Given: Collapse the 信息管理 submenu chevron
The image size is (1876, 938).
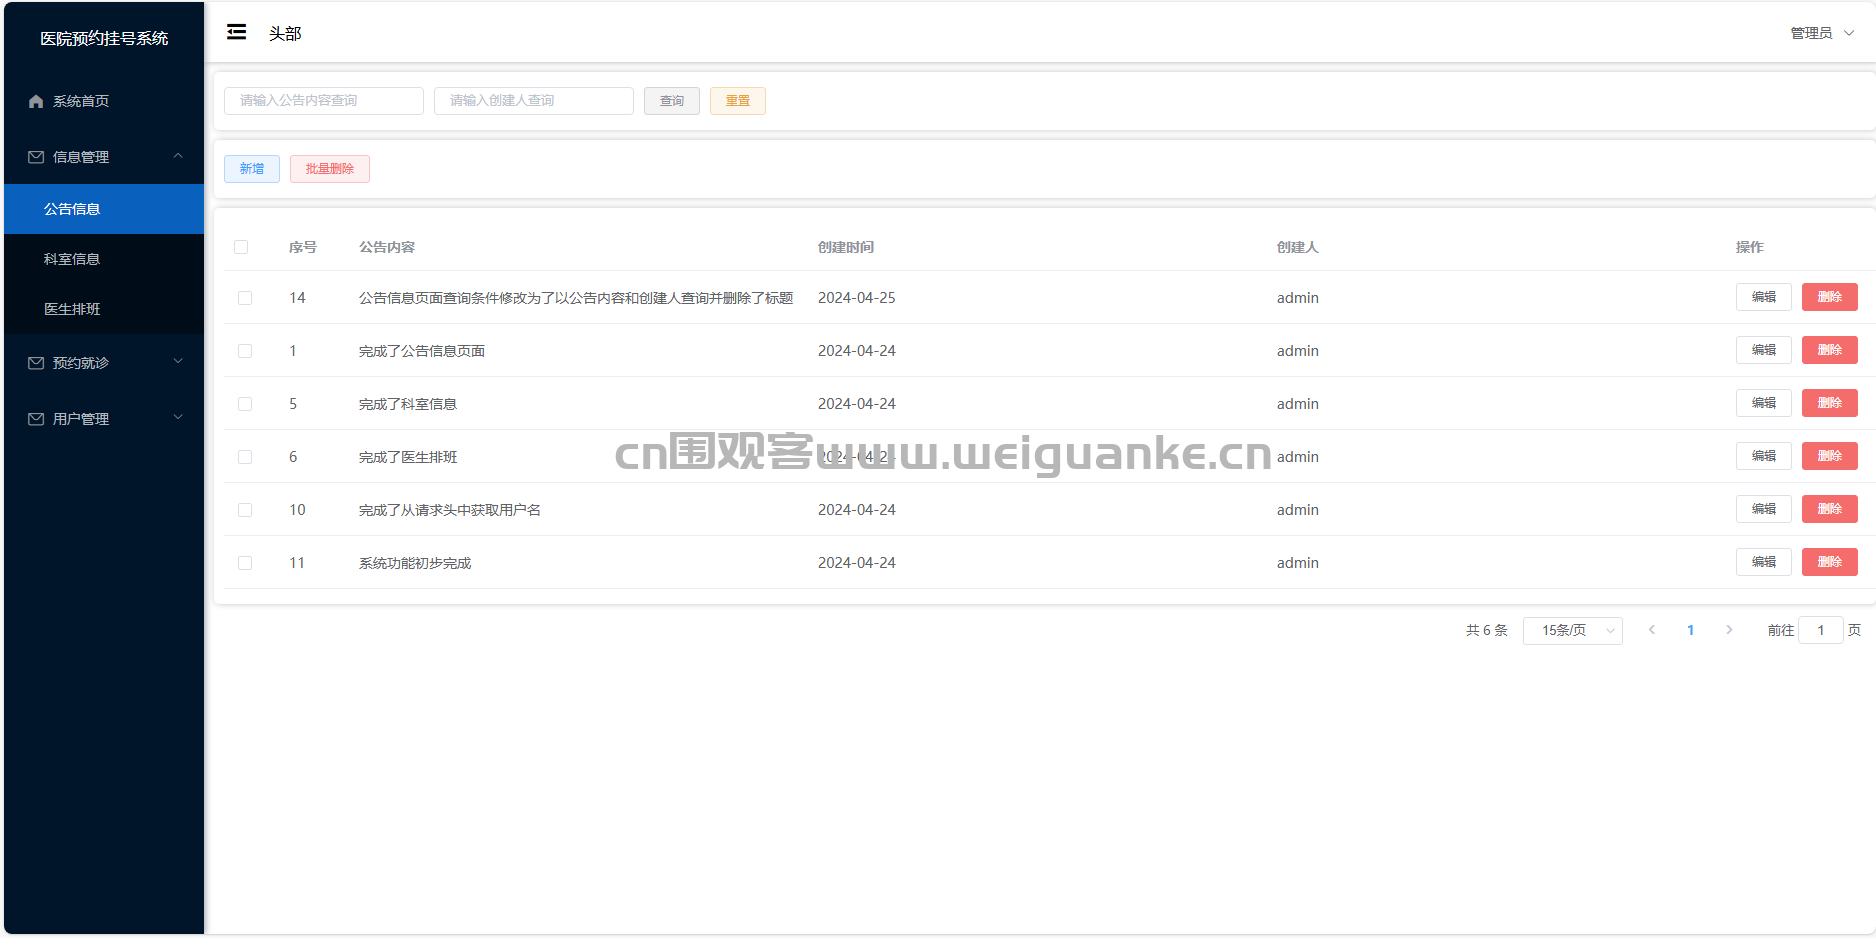Looking at the screenshot, I should (178, 156).
